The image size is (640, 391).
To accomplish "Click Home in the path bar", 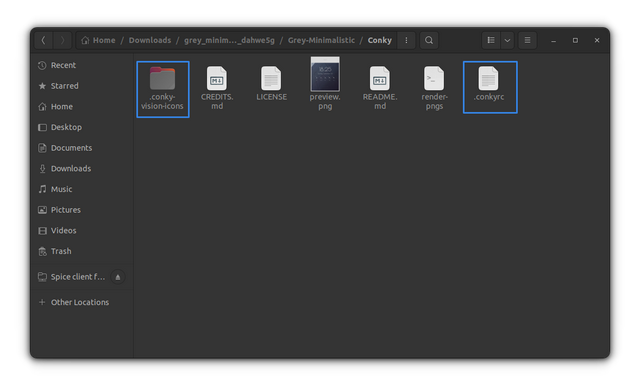I will (x=98, y=40).
